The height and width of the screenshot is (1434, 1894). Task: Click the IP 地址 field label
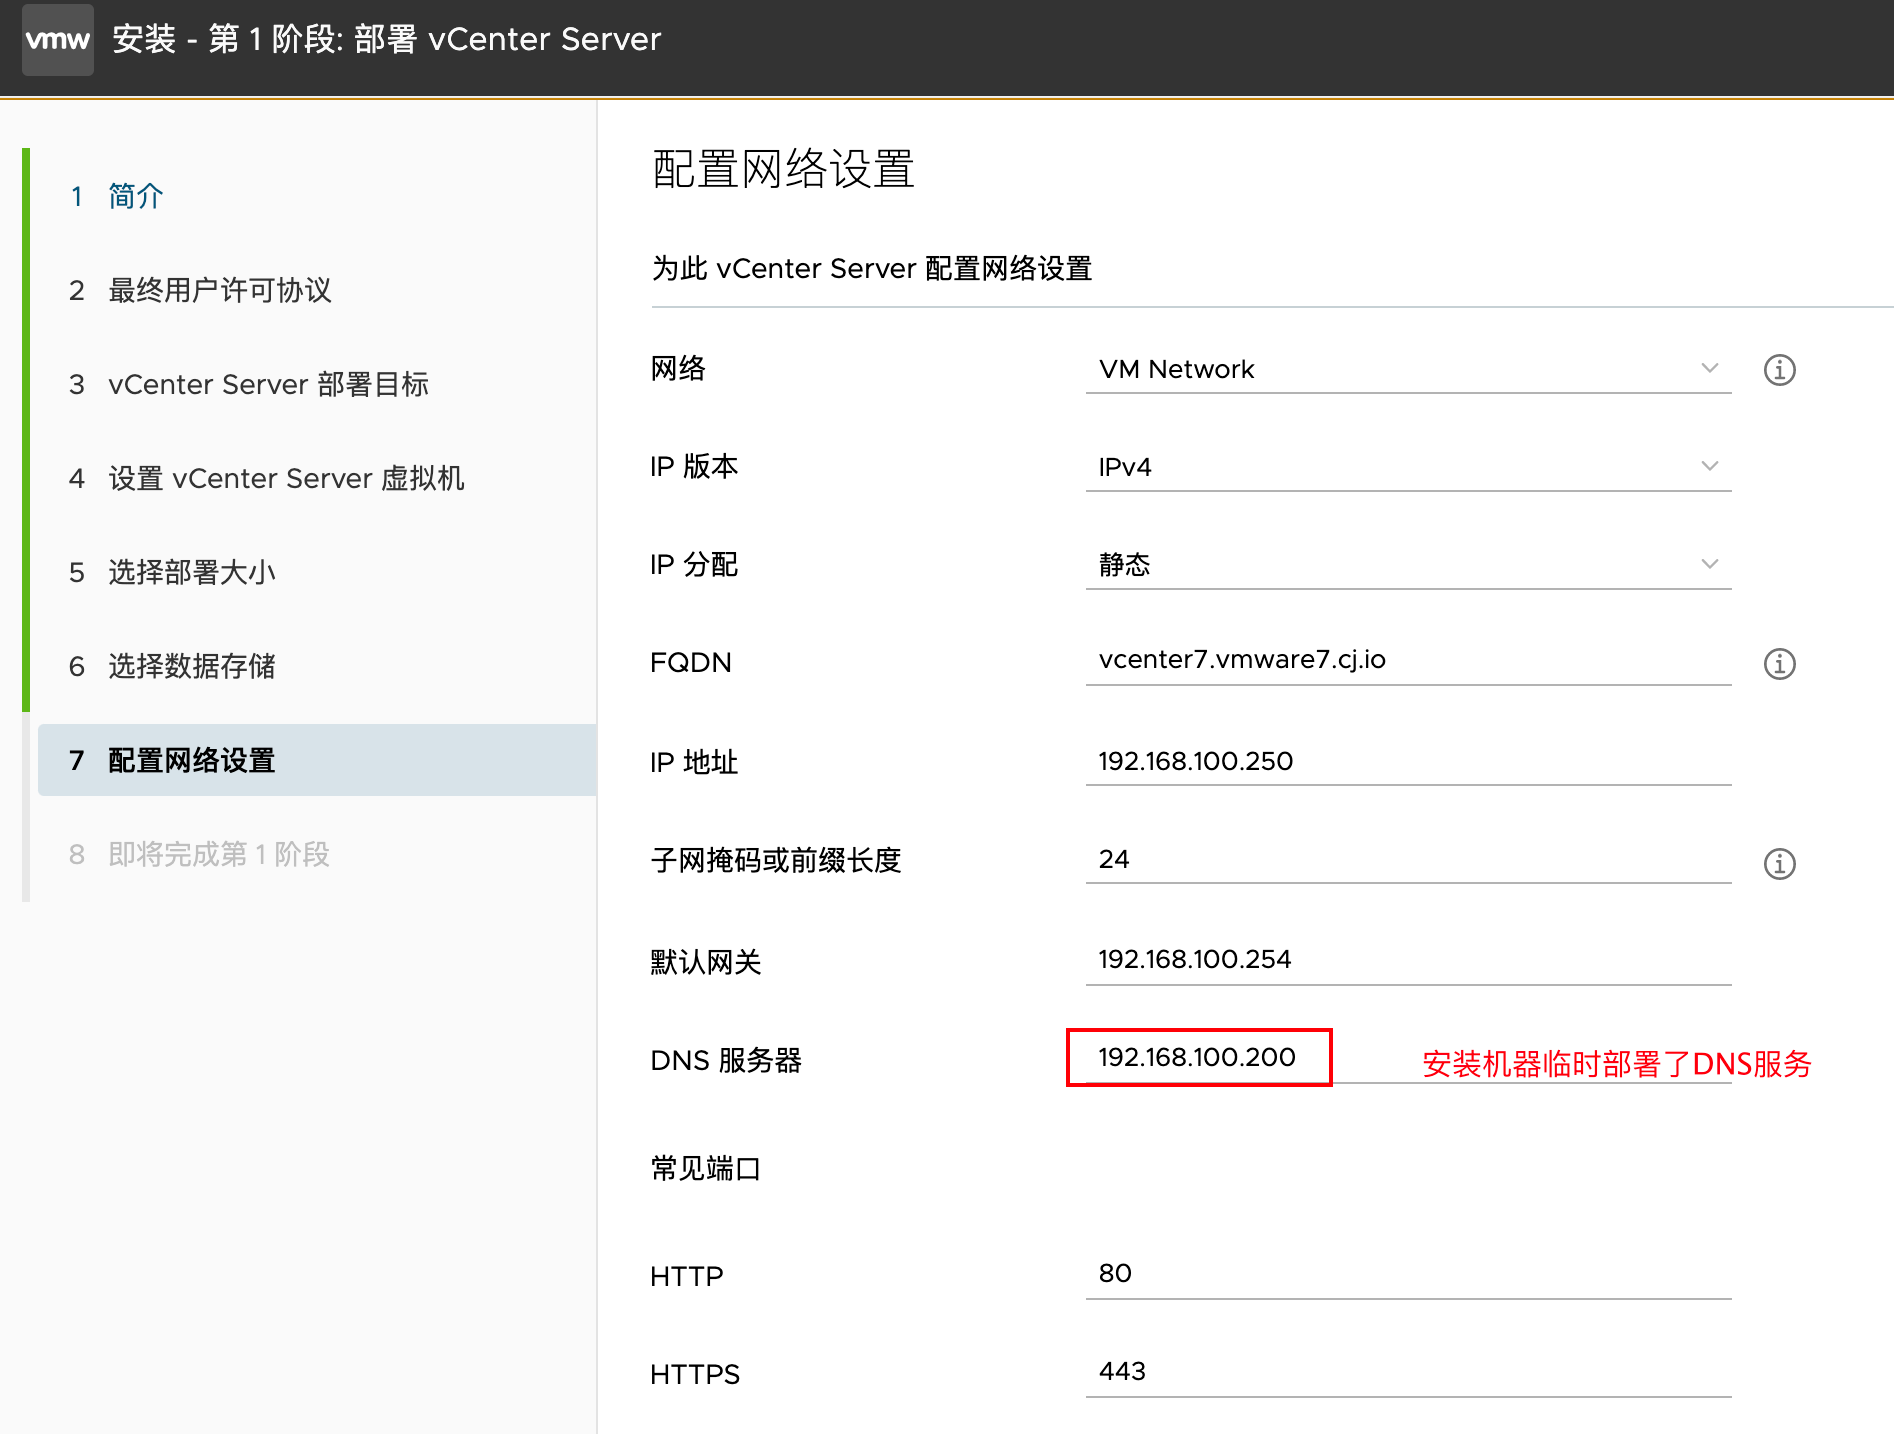[694, 762]
